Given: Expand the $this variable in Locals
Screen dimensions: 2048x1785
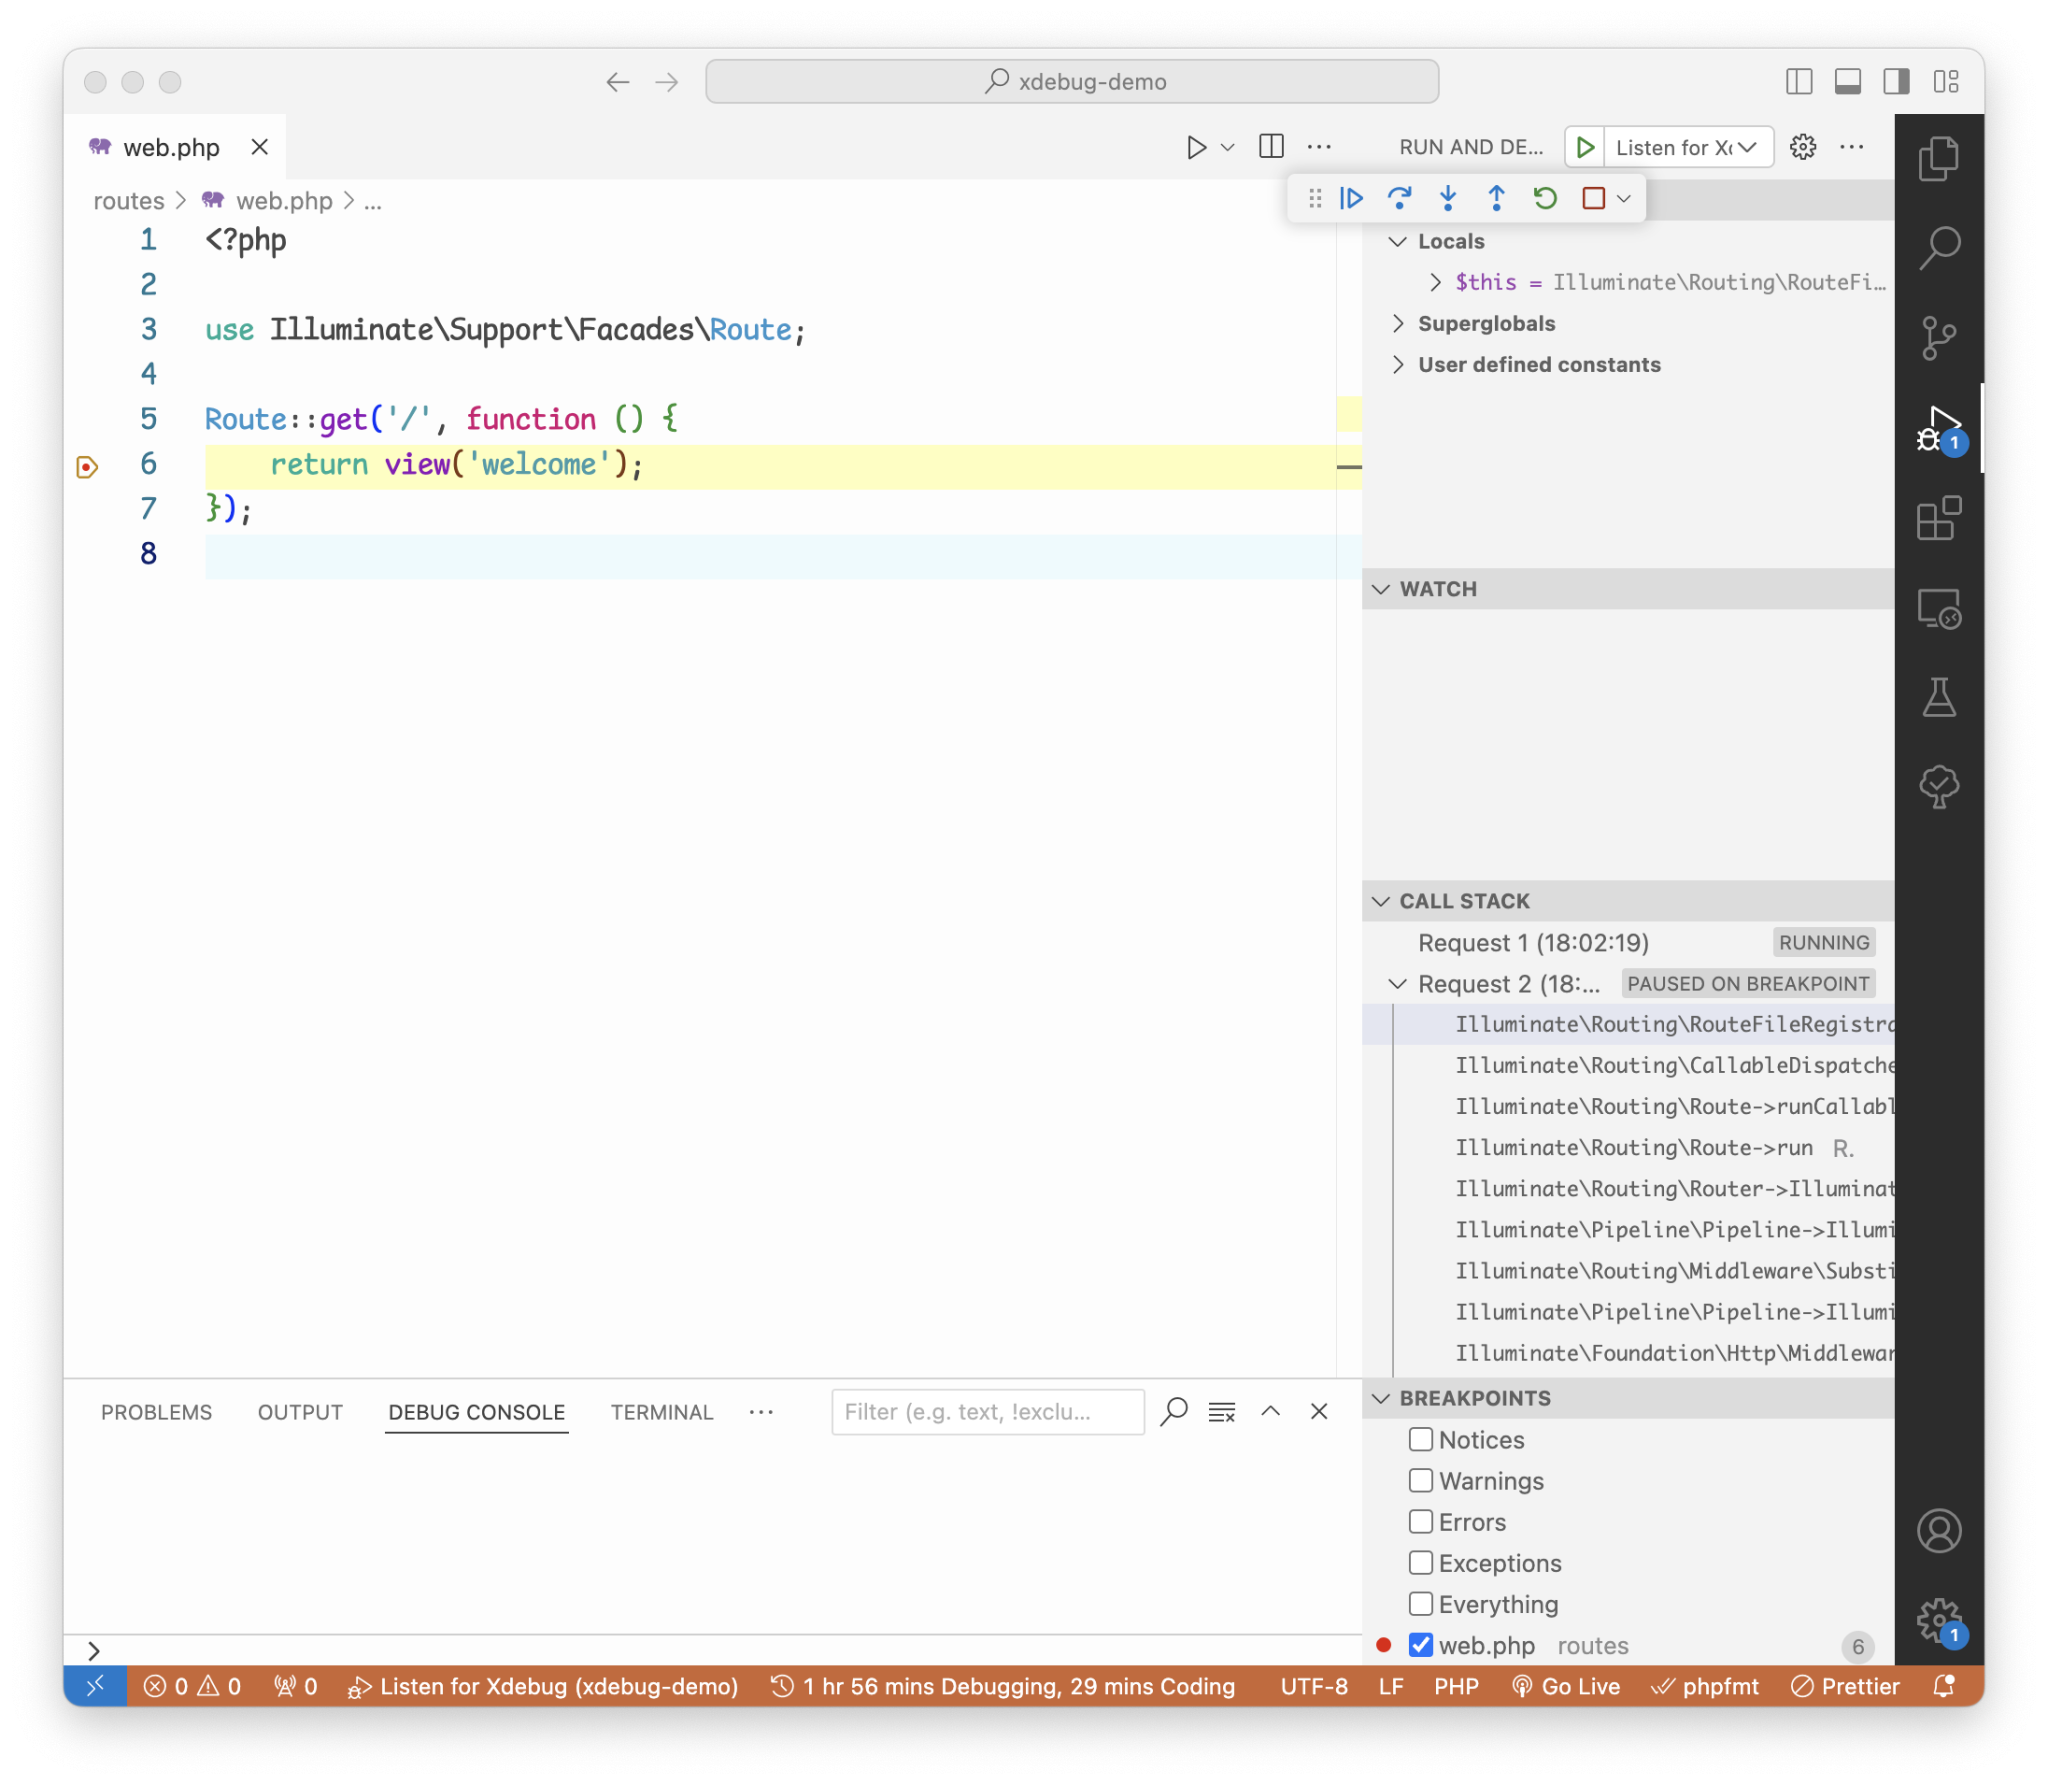Looking at the screenshot, I should coord(1437,282).
